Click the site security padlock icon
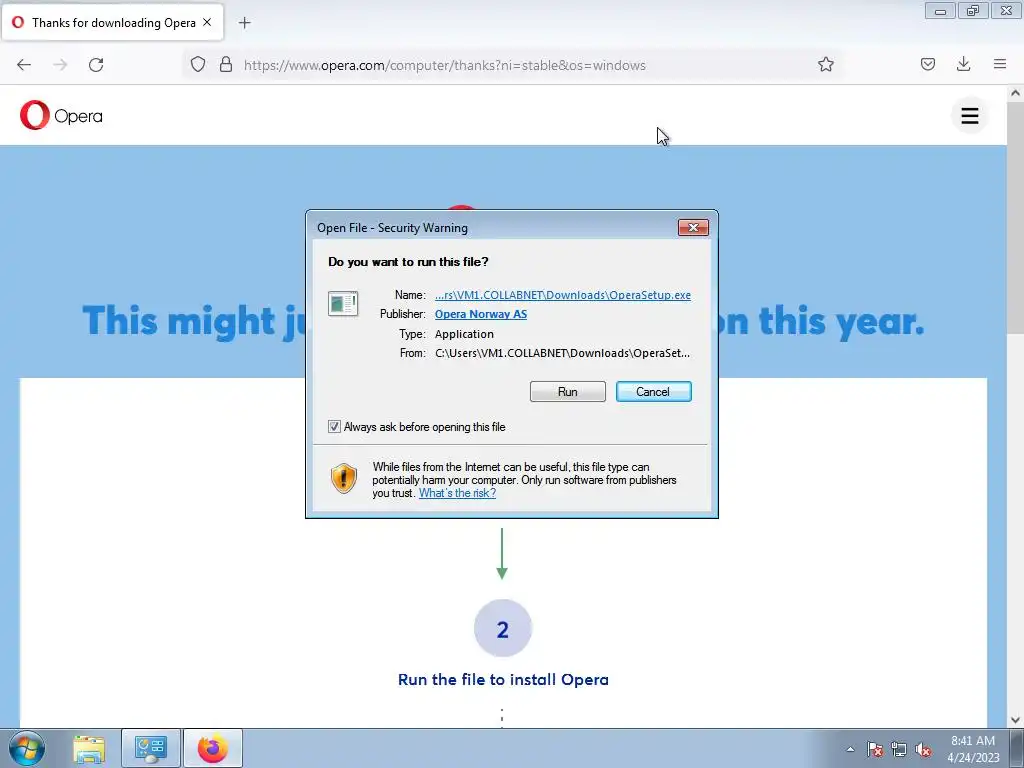 (226, 64)
